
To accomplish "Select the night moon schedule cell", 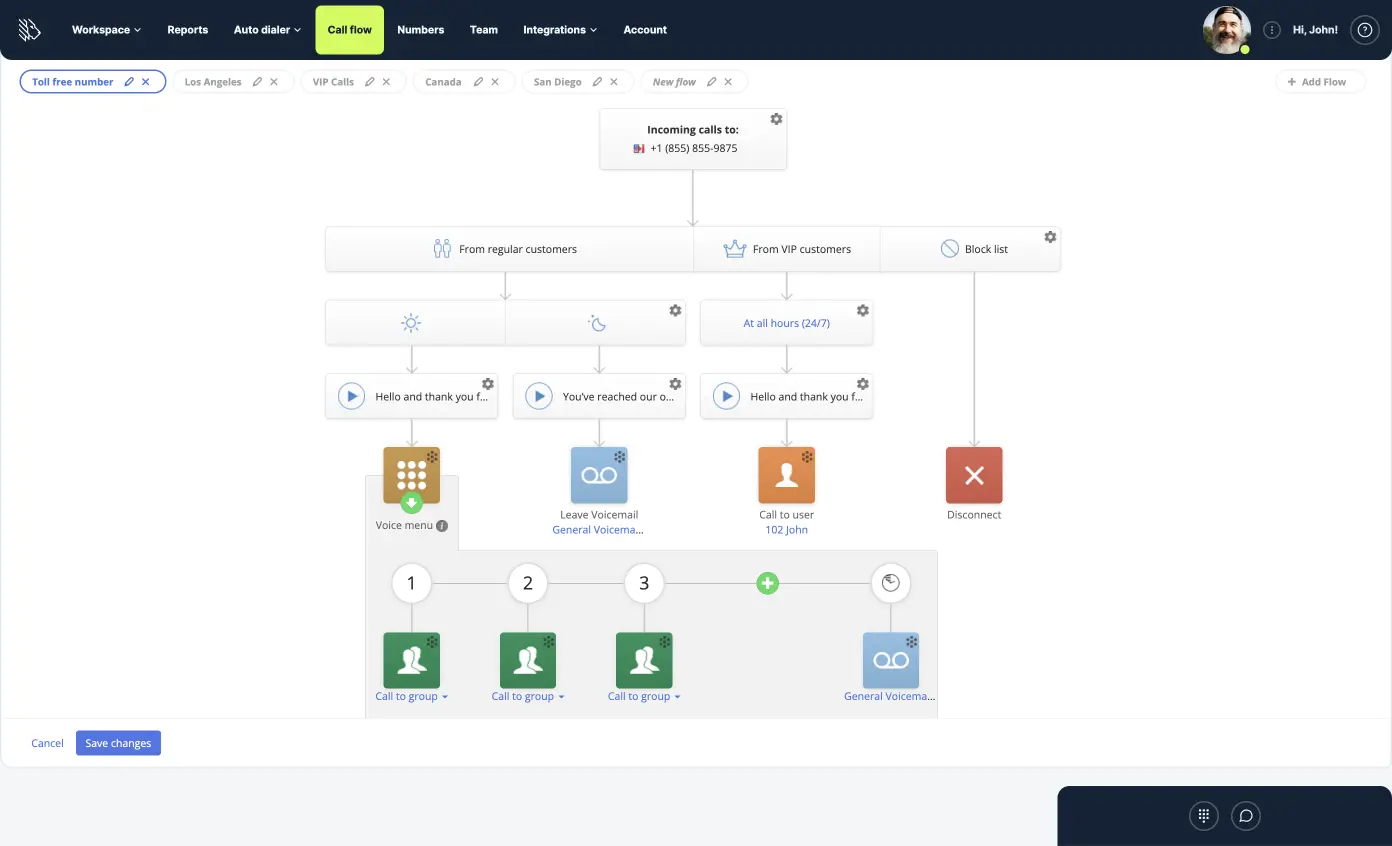I will click(596, 323).
